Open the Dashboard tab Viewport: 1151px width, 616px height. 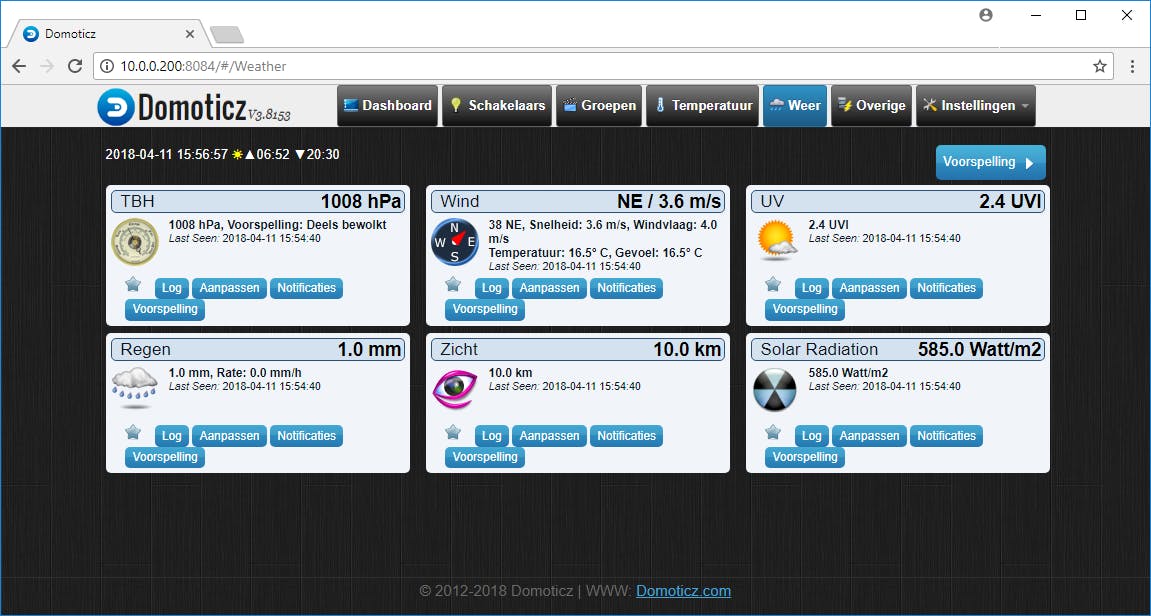tap(388, 106)
